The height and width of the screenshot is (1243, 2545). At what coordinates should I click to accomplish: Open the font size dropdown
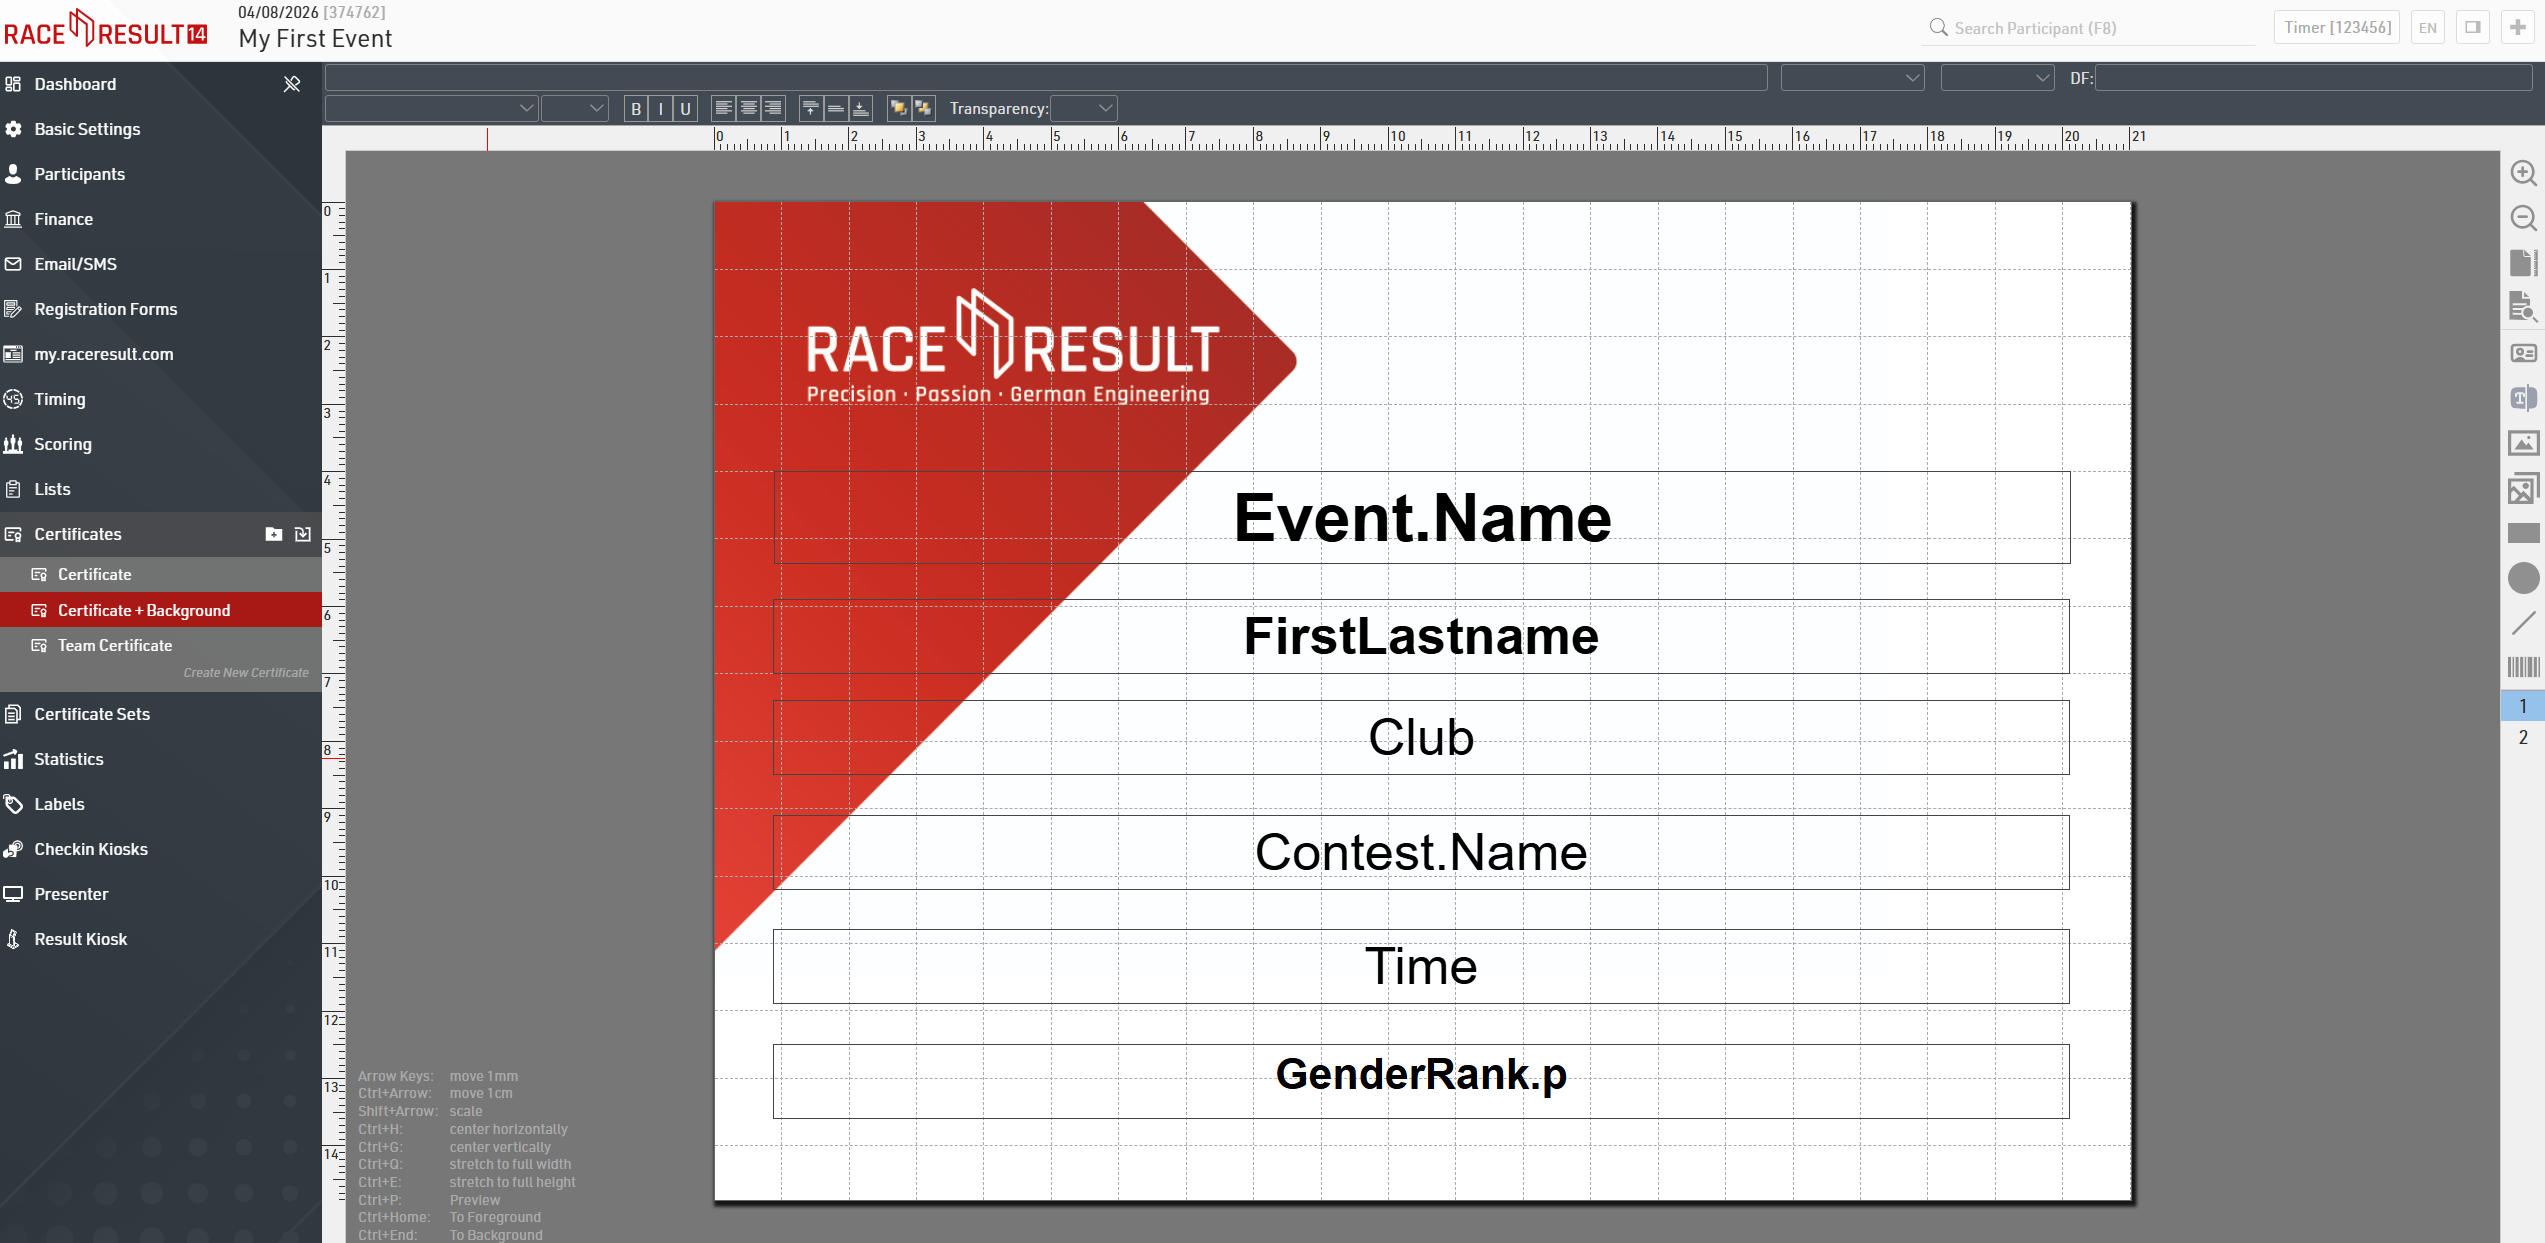pos(575,109)
